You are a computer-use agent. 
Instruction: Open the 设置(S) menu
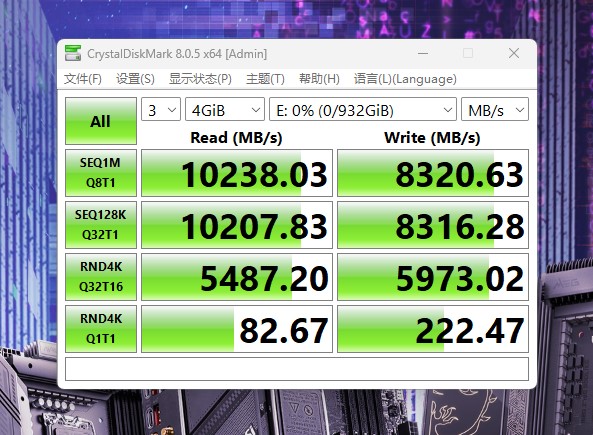pyautogui.click(x=135, y=79)
